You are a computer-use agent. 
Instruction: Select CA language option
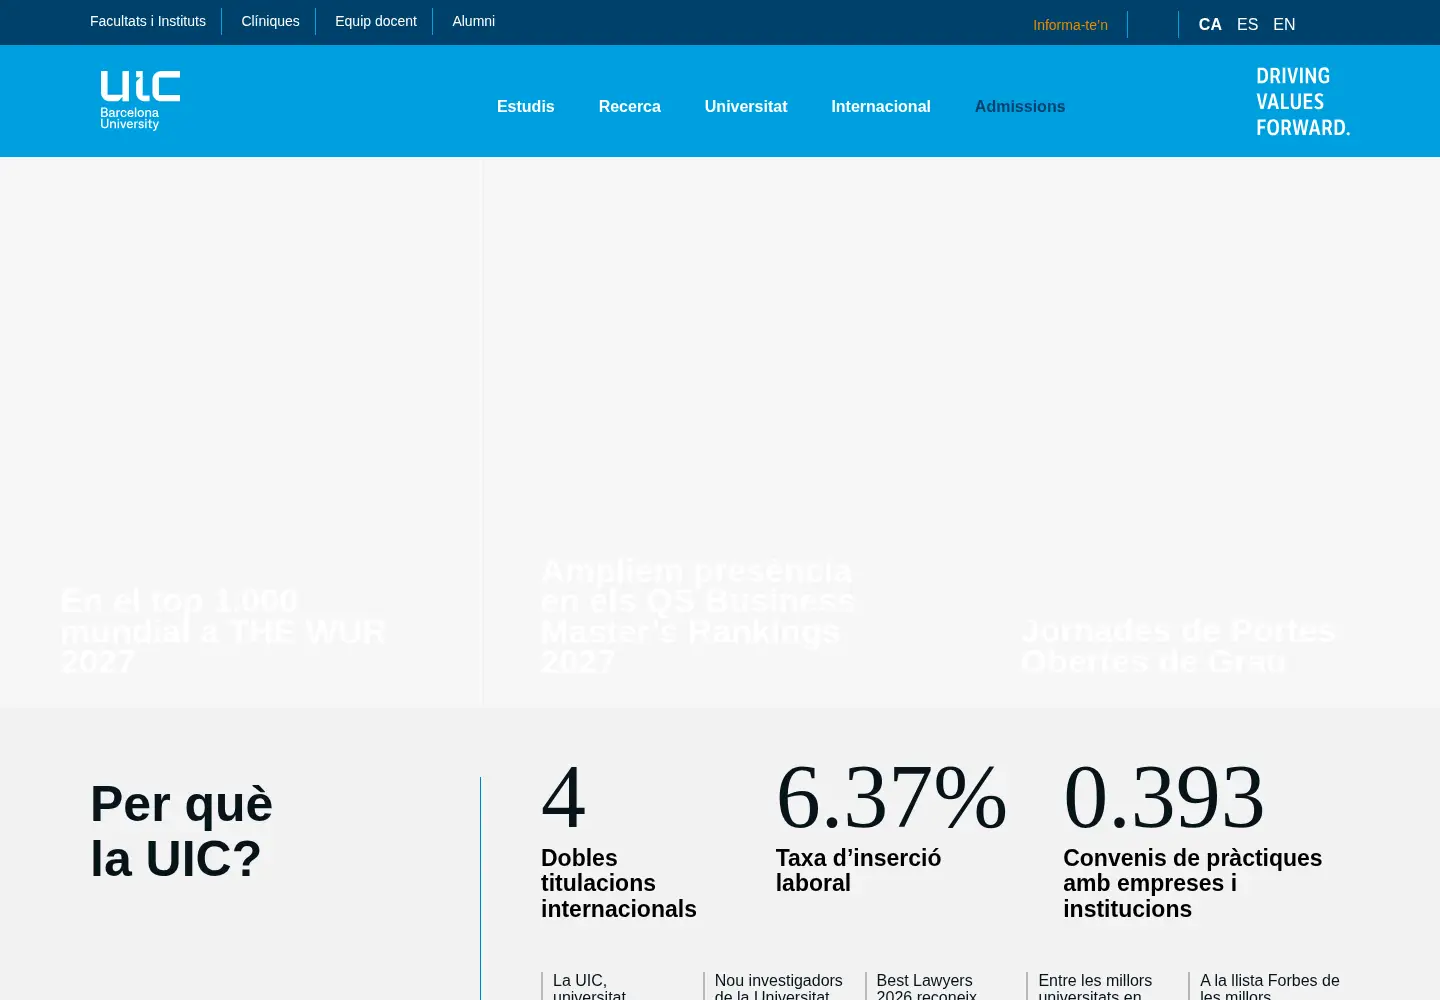click(1210, 25)
